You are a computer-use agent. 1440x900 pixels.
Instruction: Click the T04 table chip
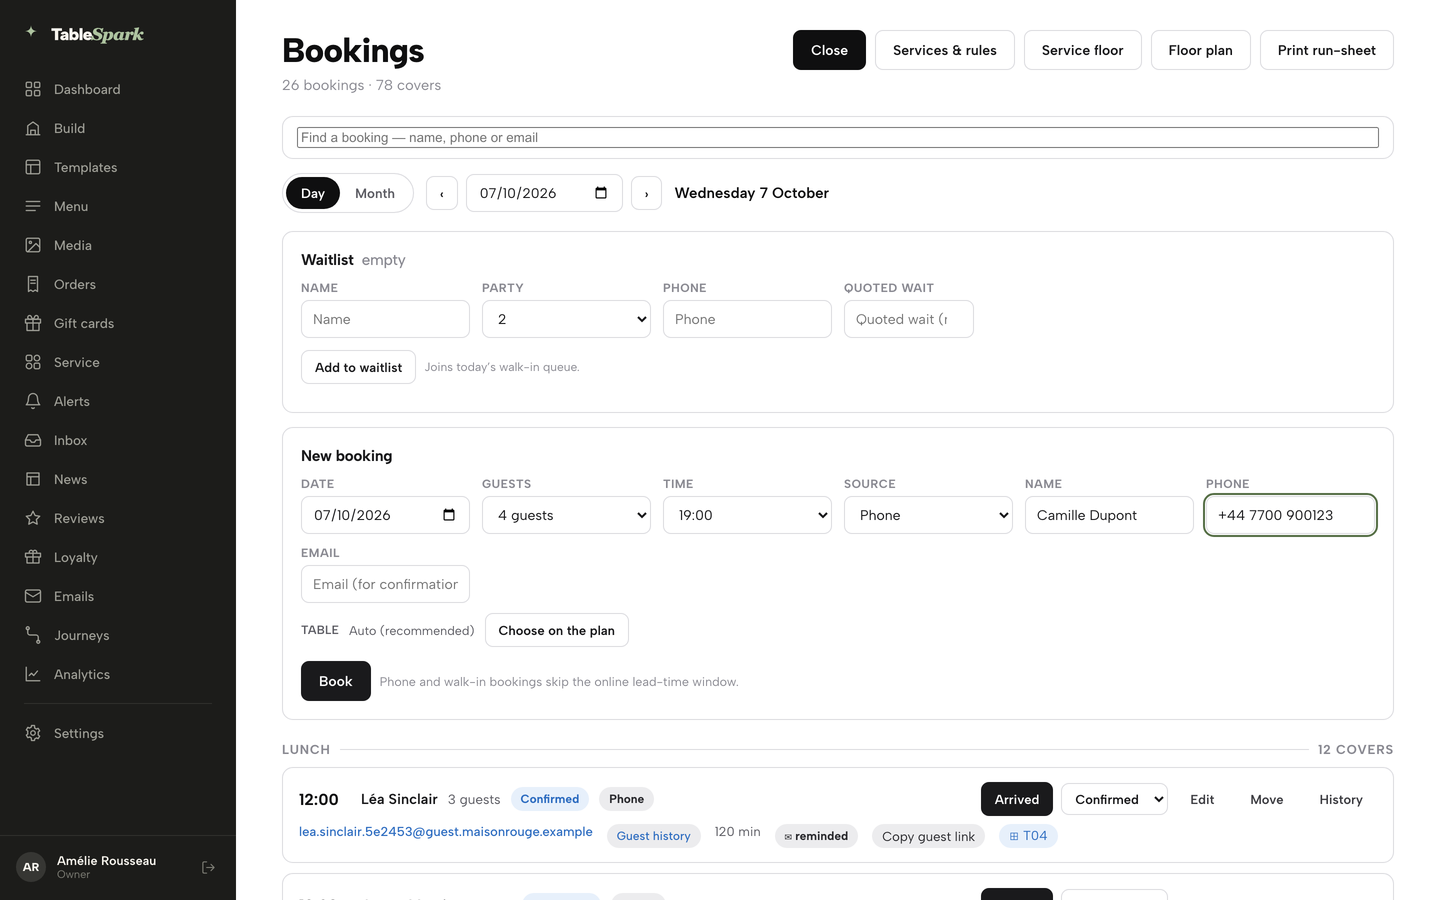pos(1028,836)
